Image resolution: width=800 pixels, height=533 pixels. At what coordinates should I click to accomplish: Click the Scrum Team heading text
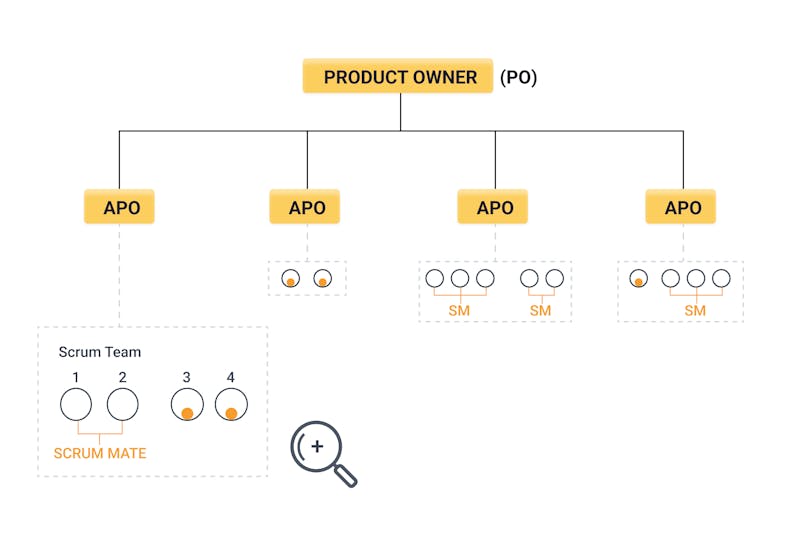pyautogui.click(x=99, y=352)
